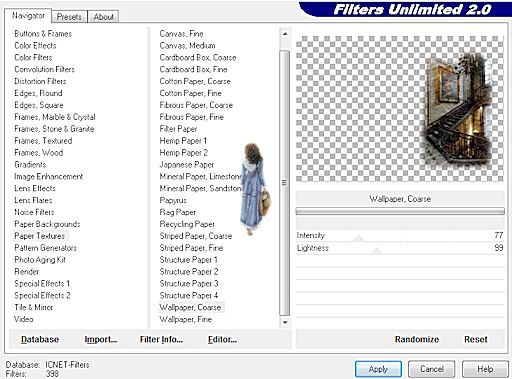The image size is (512, 379).
Task: Select Paper Backgrounds category
Action: tap(47, 224)
